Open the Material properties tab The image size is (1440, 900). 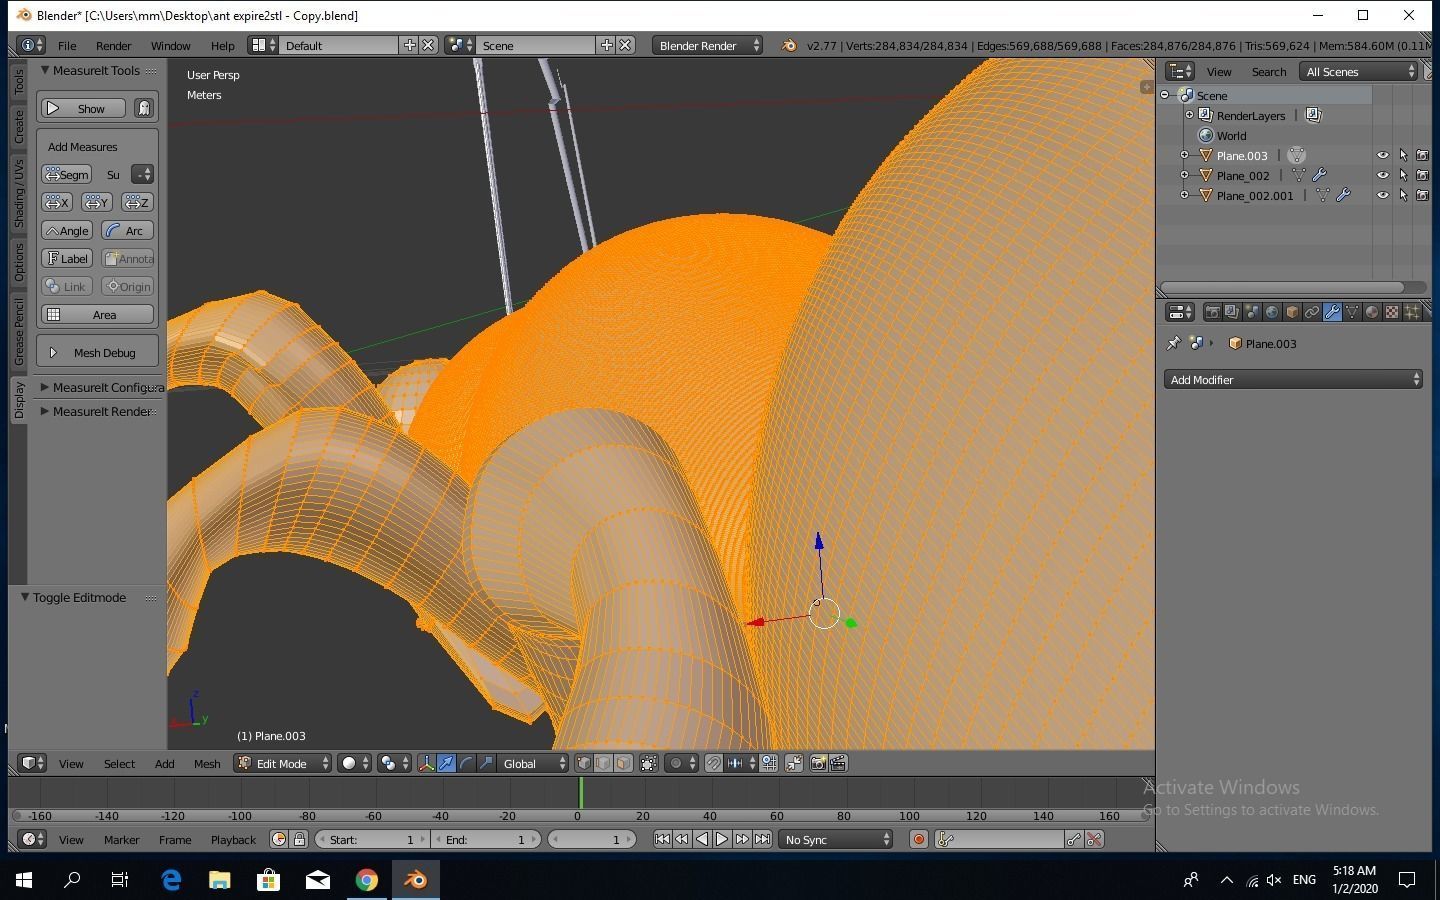[1372, 313]
